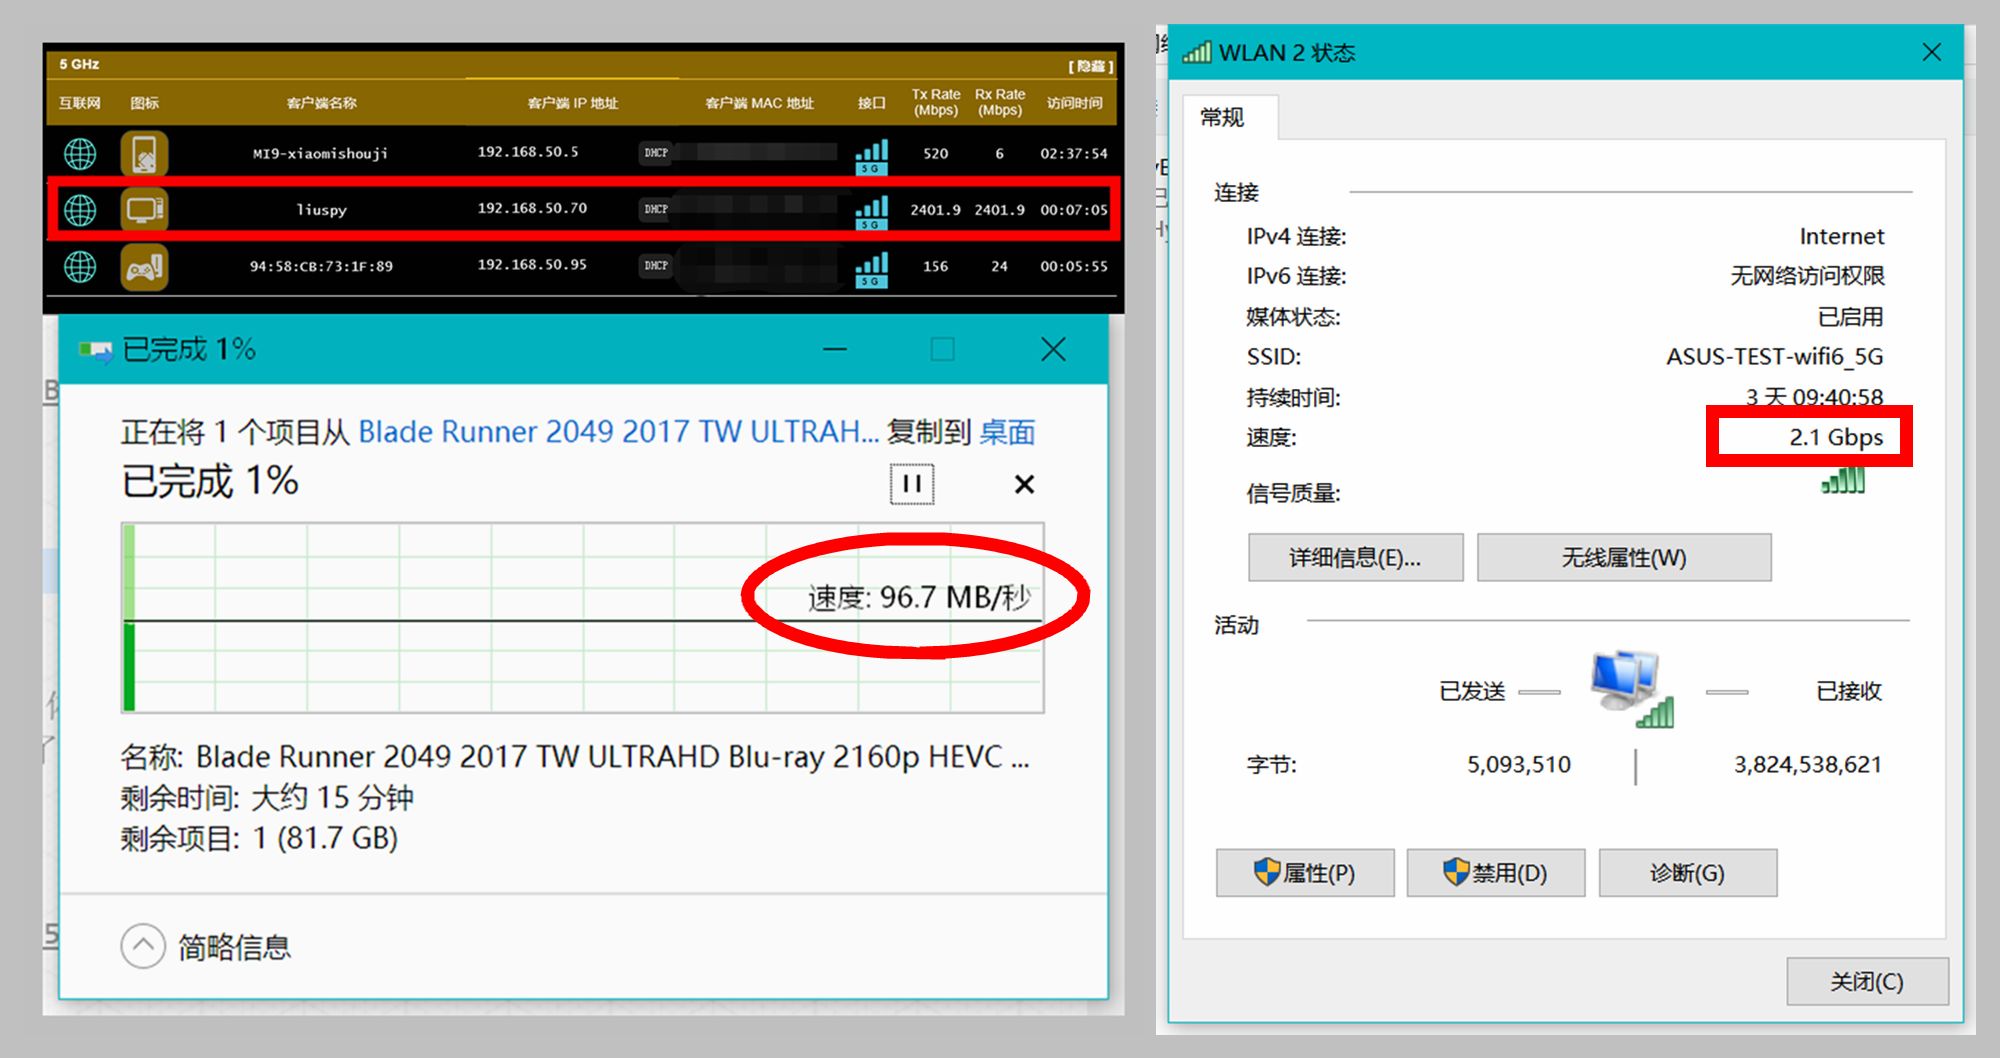Click IP address 192.168.50.70
The width and height of the screenshot is (2000, 1058).
click(532, 208)
